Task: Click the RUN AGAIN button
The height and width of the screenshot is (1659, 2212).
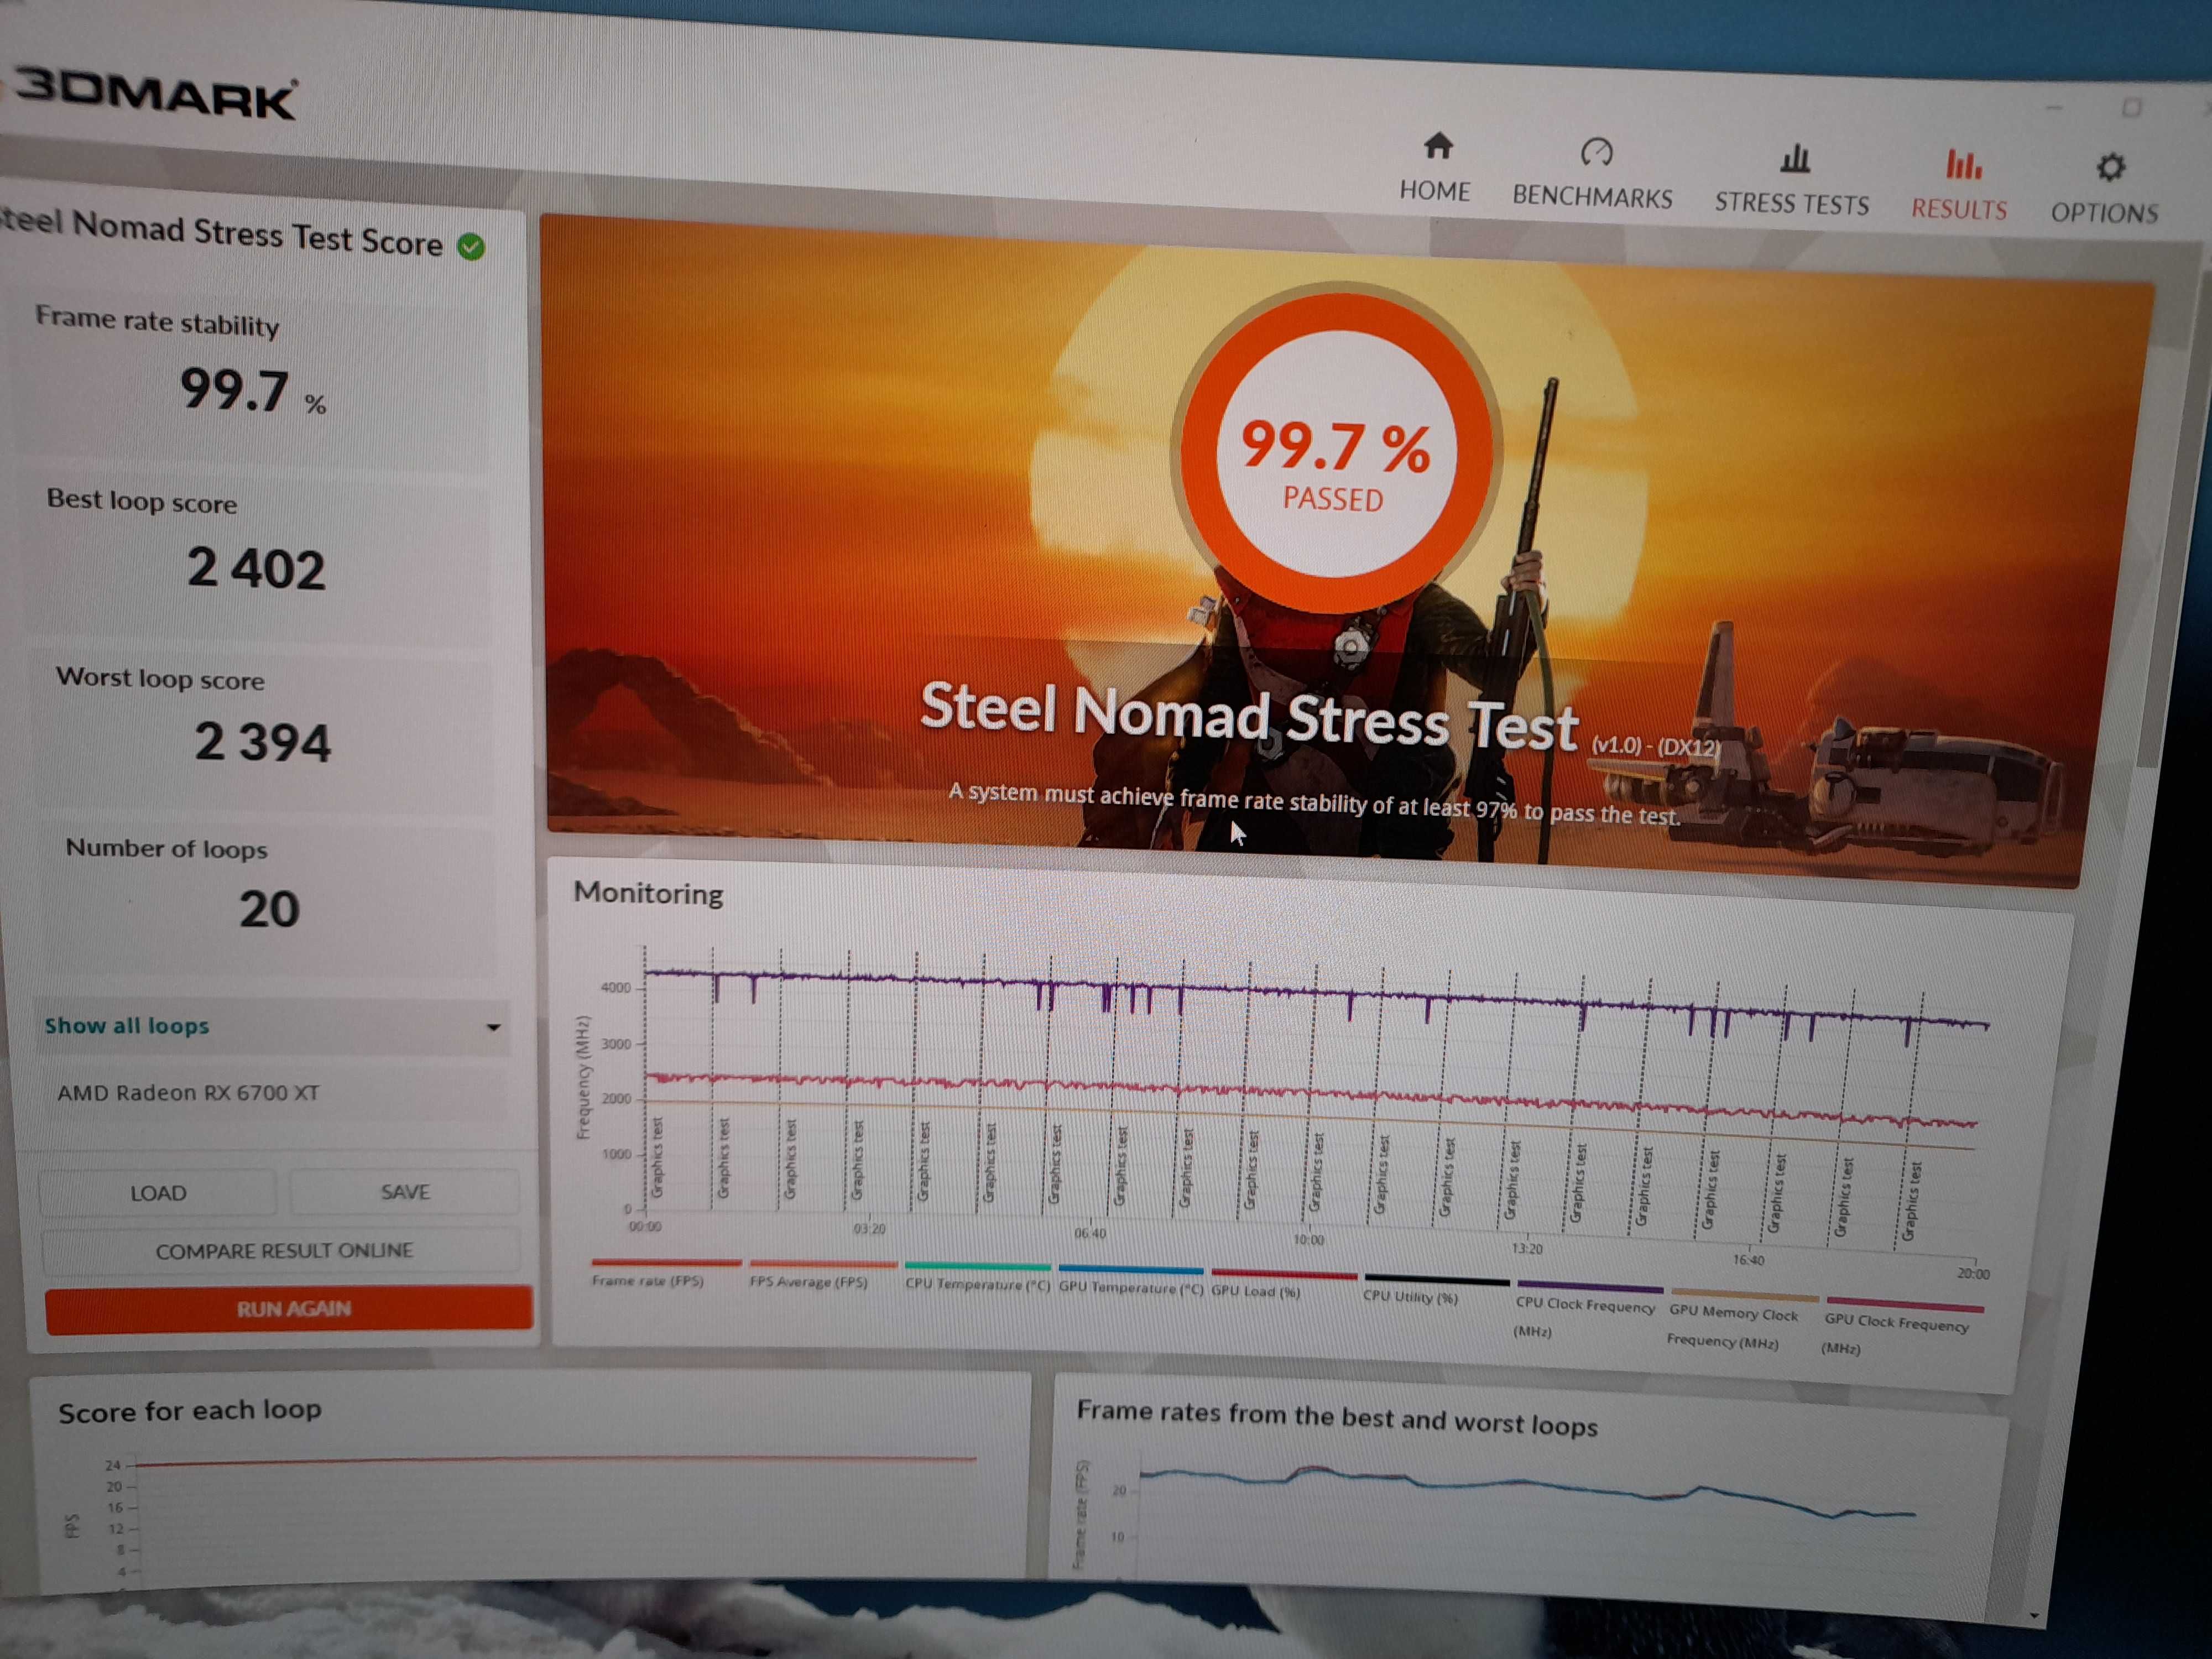Action: tap(290, 1309)
